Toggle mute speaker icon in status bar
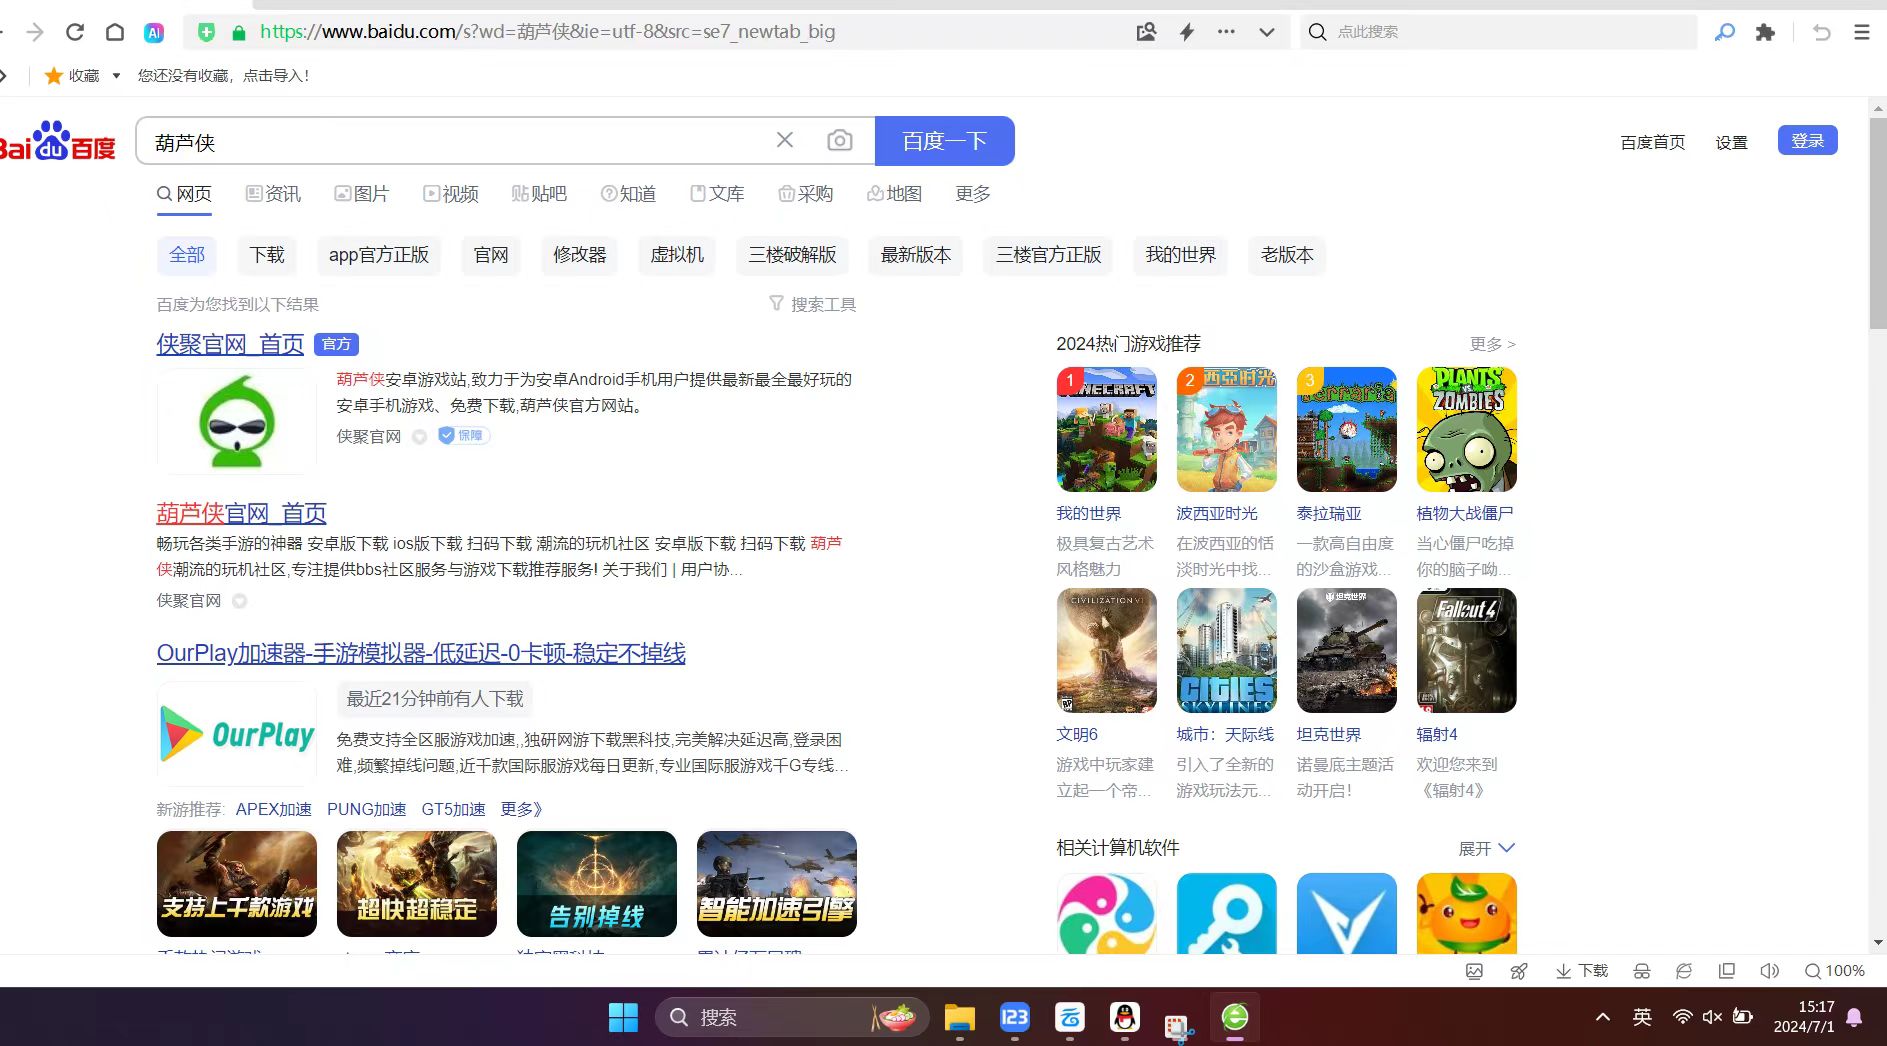This screenshot has width=1887, height=1046. [1769, 971]
